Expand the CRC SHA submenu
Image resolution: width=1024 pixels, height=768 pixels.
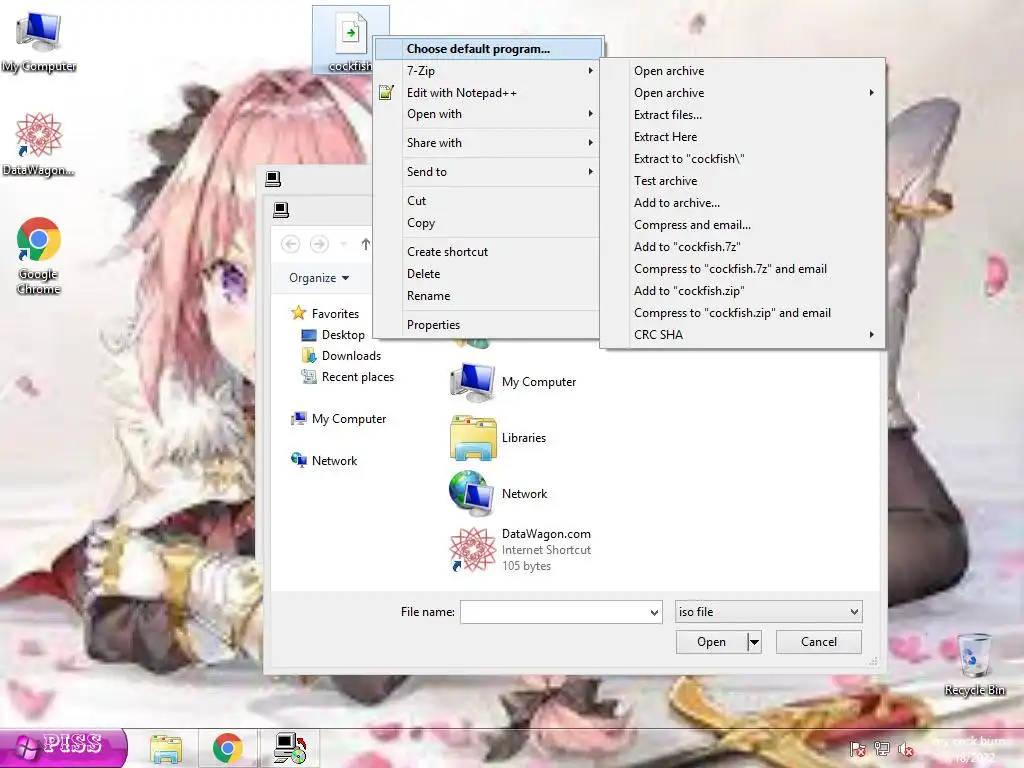(743, 334)
